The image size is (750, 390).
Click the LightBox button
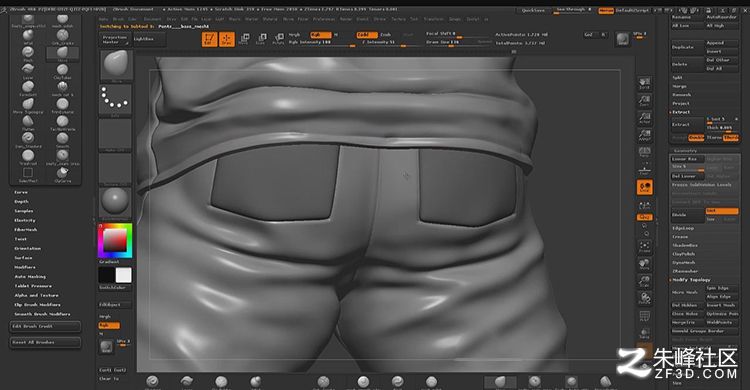point(149,39)
